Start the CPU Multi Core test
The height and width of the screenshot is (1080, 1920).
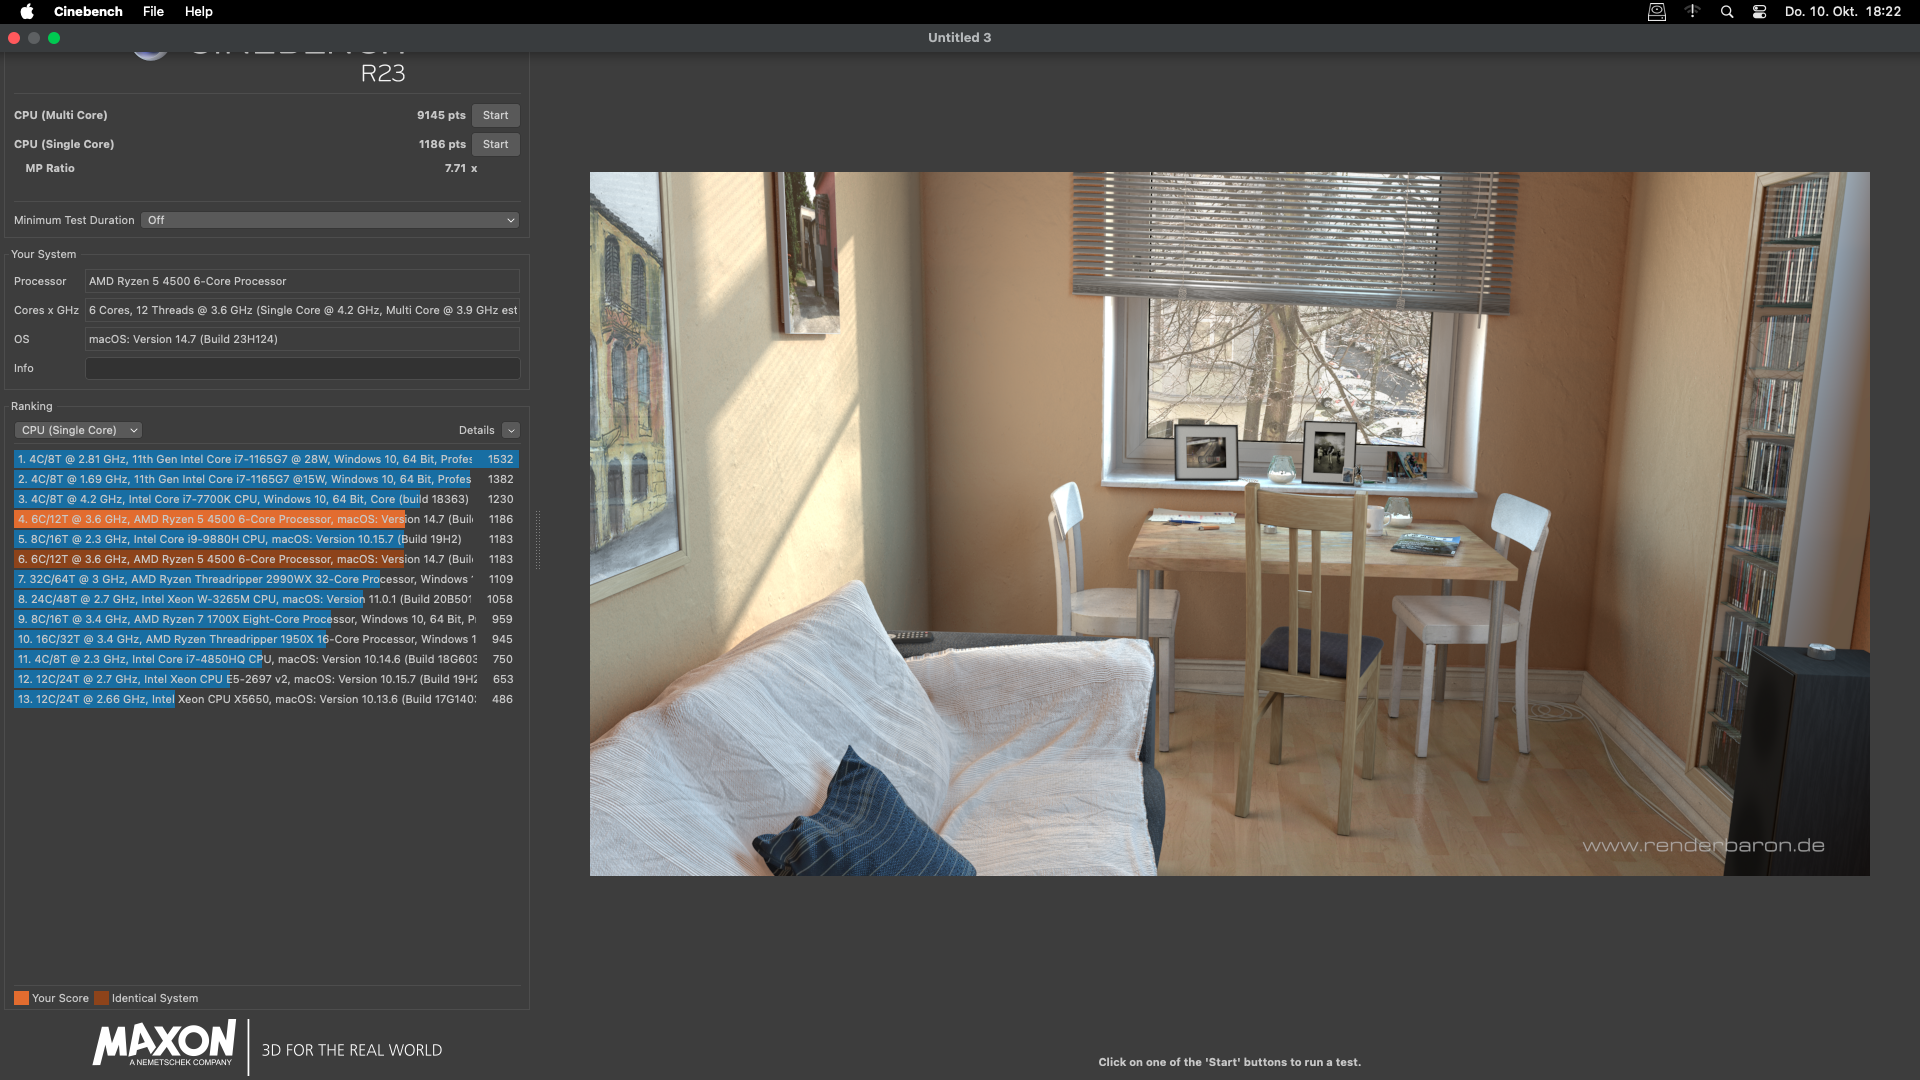point(495,115)
